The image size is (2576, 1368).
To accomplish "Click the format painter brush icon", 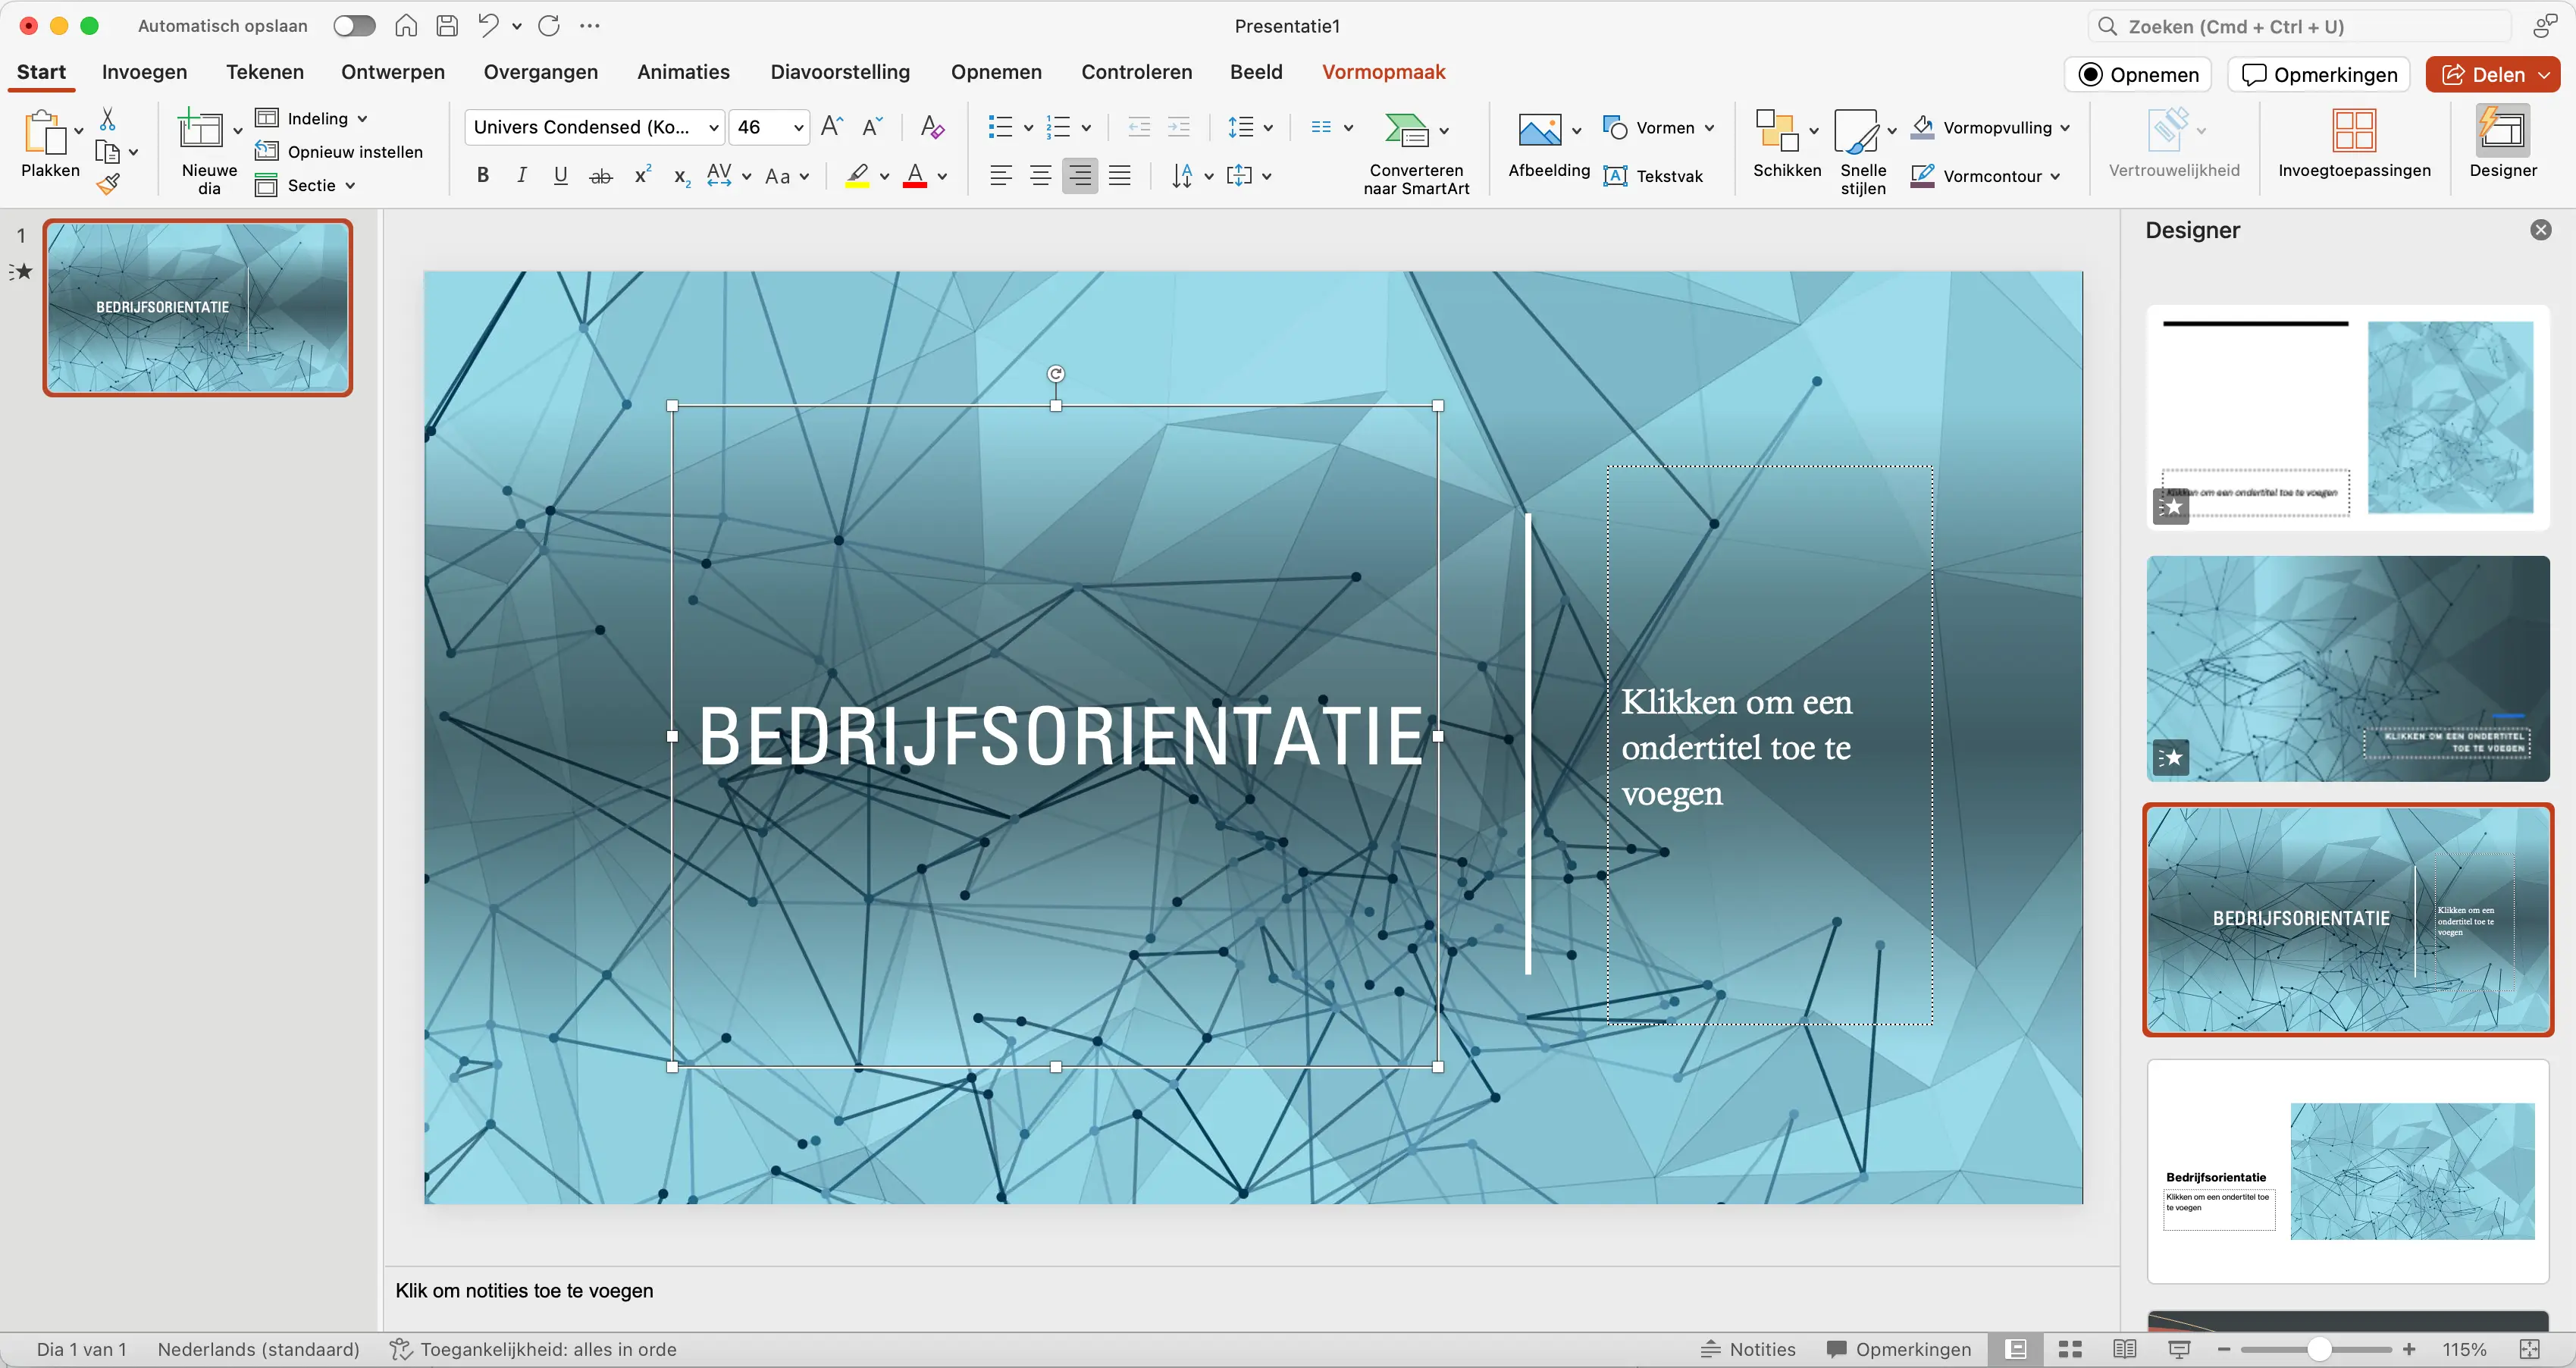I will [108, 185].
